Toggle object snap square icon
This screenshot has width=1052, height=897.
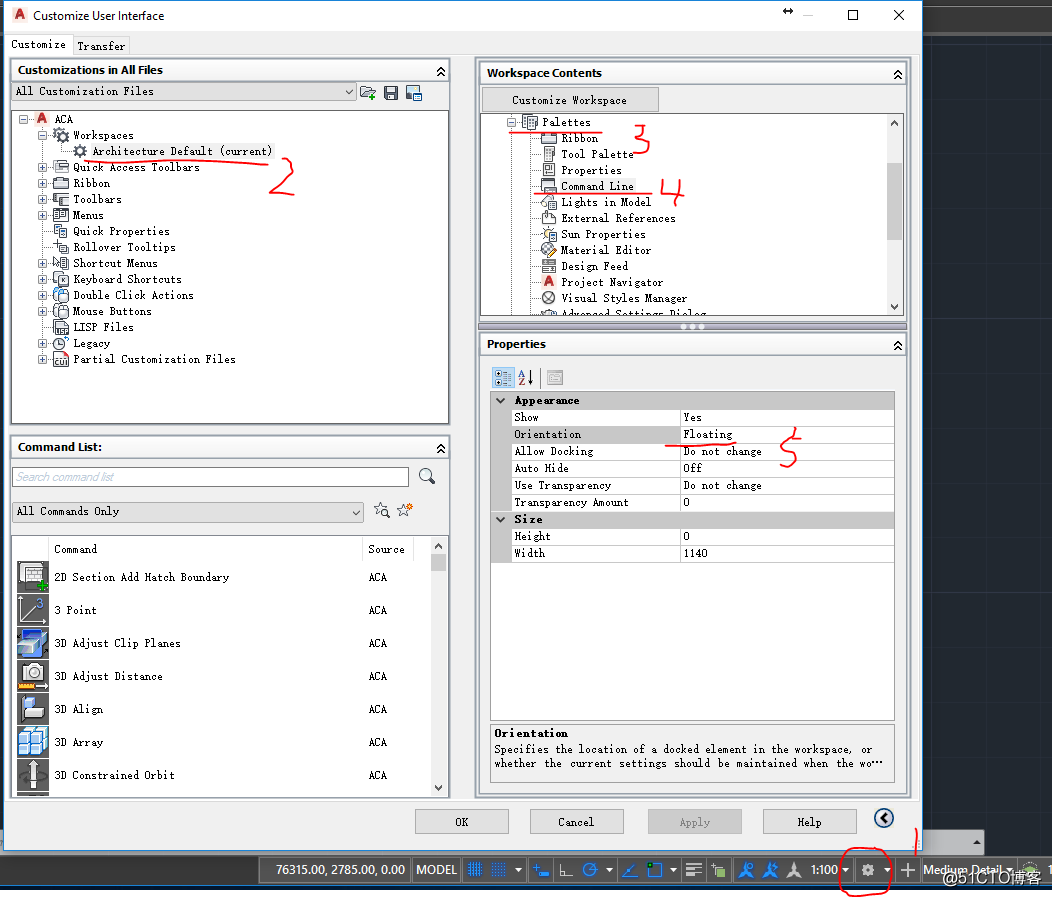[654, 870]
